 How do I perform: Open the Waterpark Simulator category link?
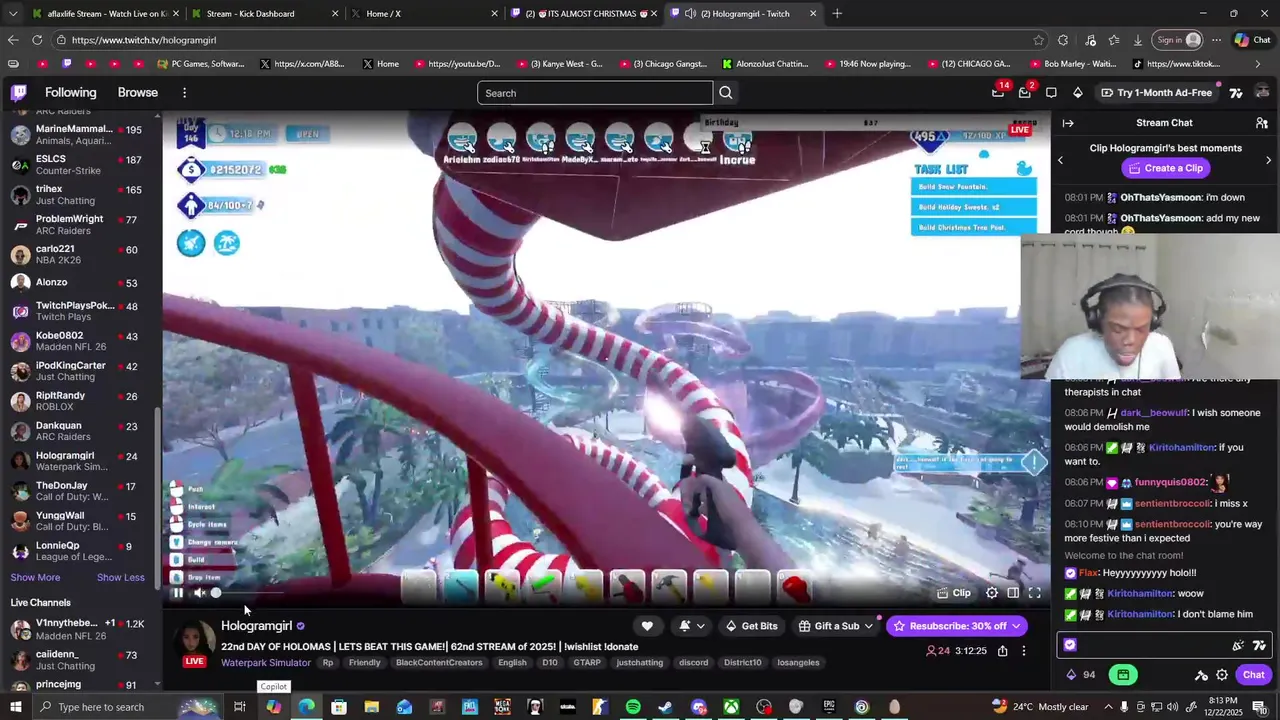click(266, 663)
